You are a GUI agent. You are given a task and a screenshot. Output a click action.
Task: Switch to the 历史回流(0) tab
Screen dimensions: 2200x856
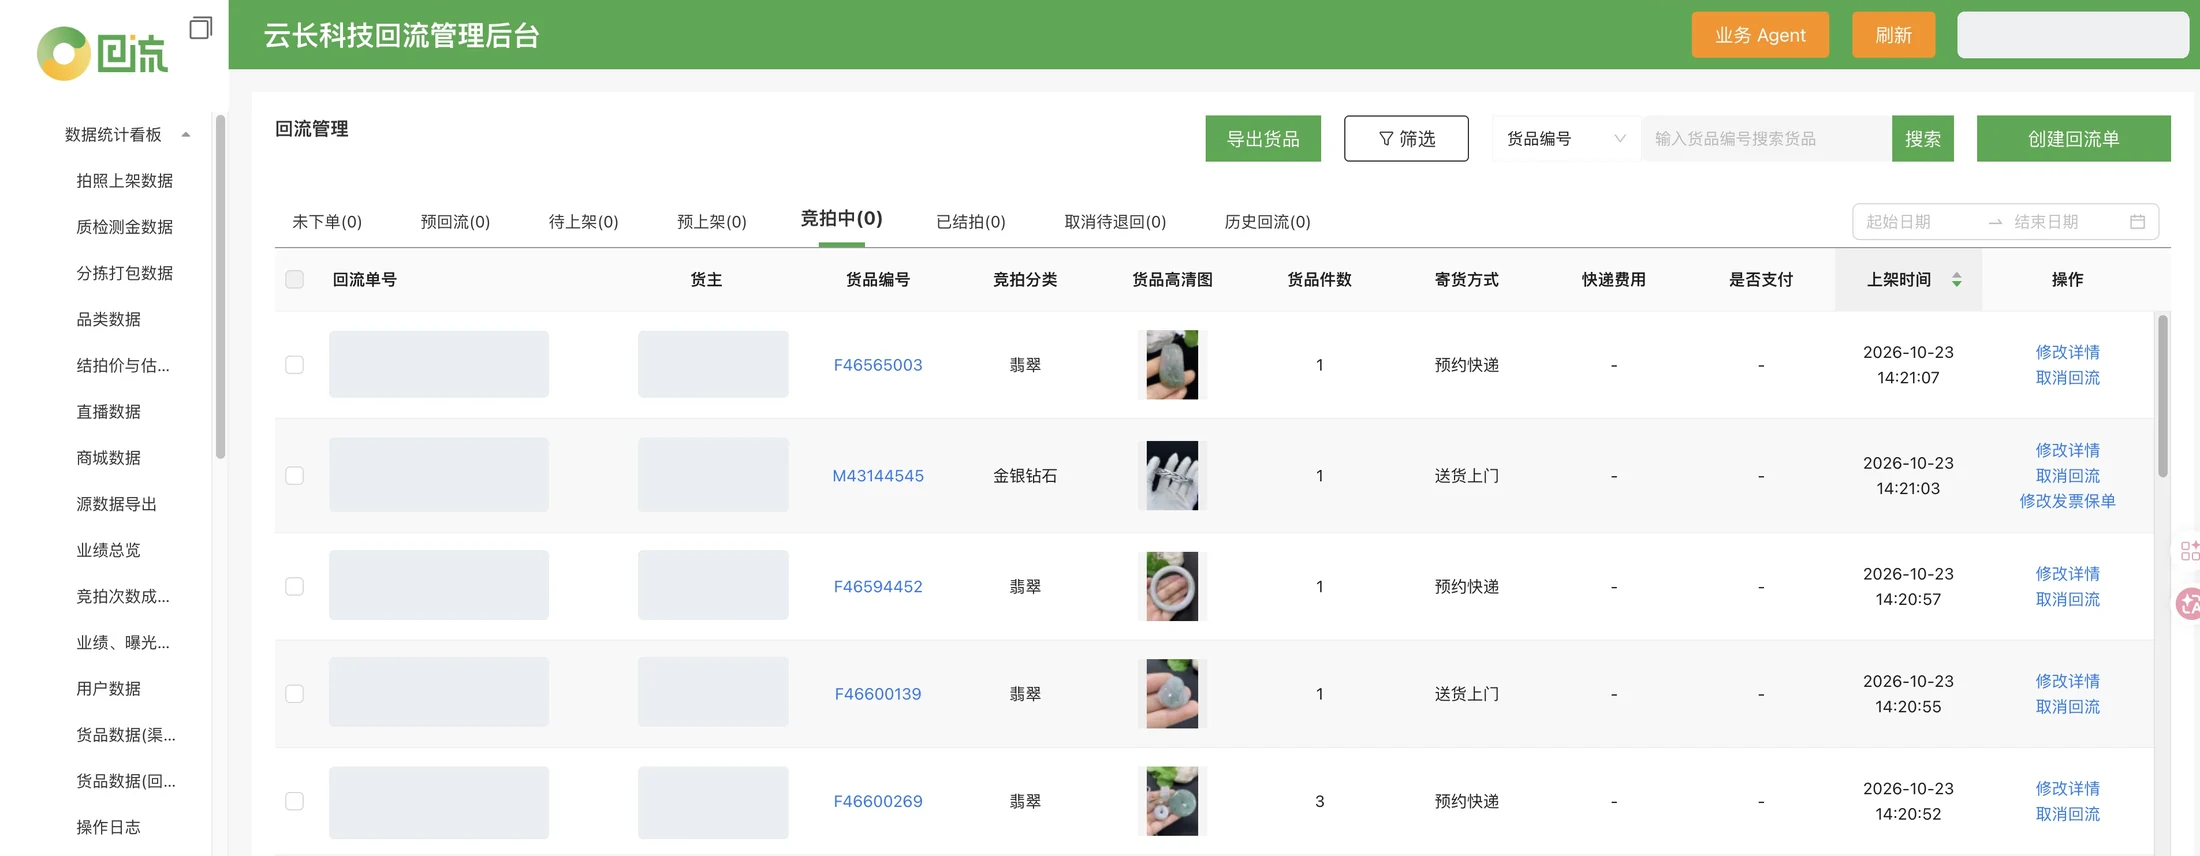(1267, 222)
